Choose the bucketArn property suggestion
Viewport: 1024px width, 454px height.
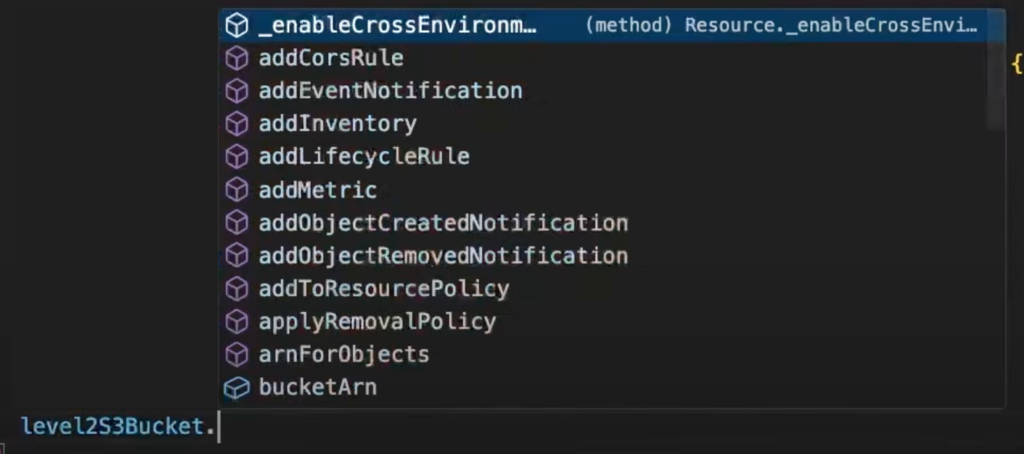click(x=317, y=387)
